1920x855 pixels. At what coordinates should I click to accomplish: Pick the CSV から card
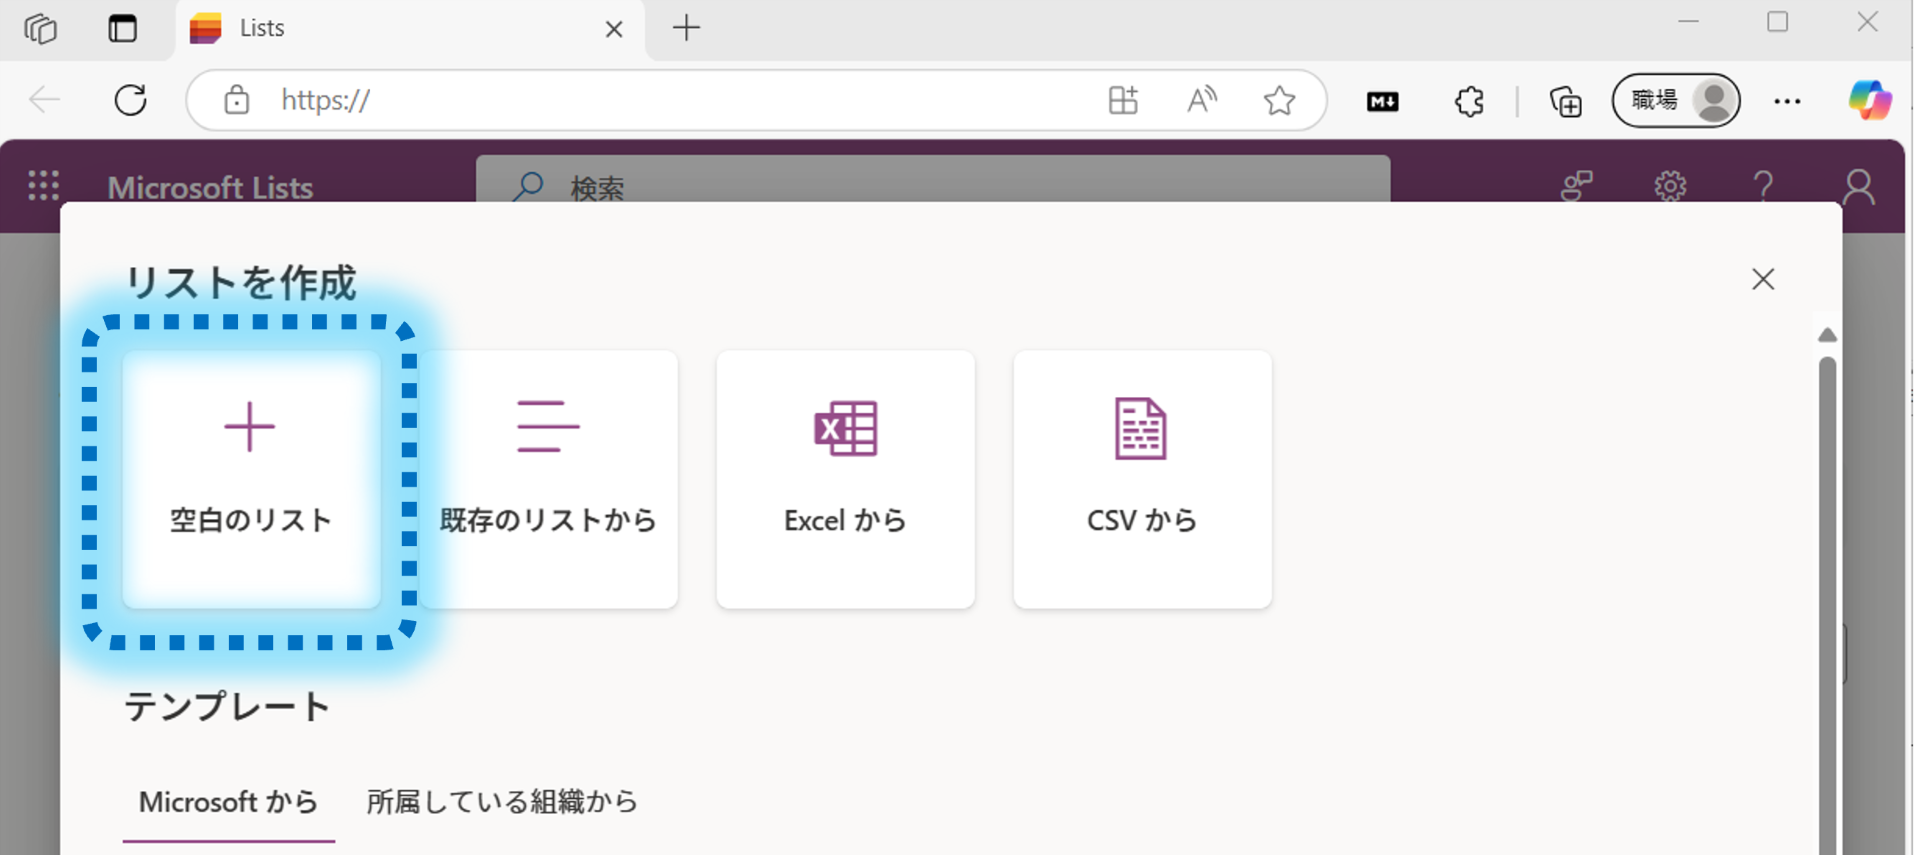pos(1142,479)
